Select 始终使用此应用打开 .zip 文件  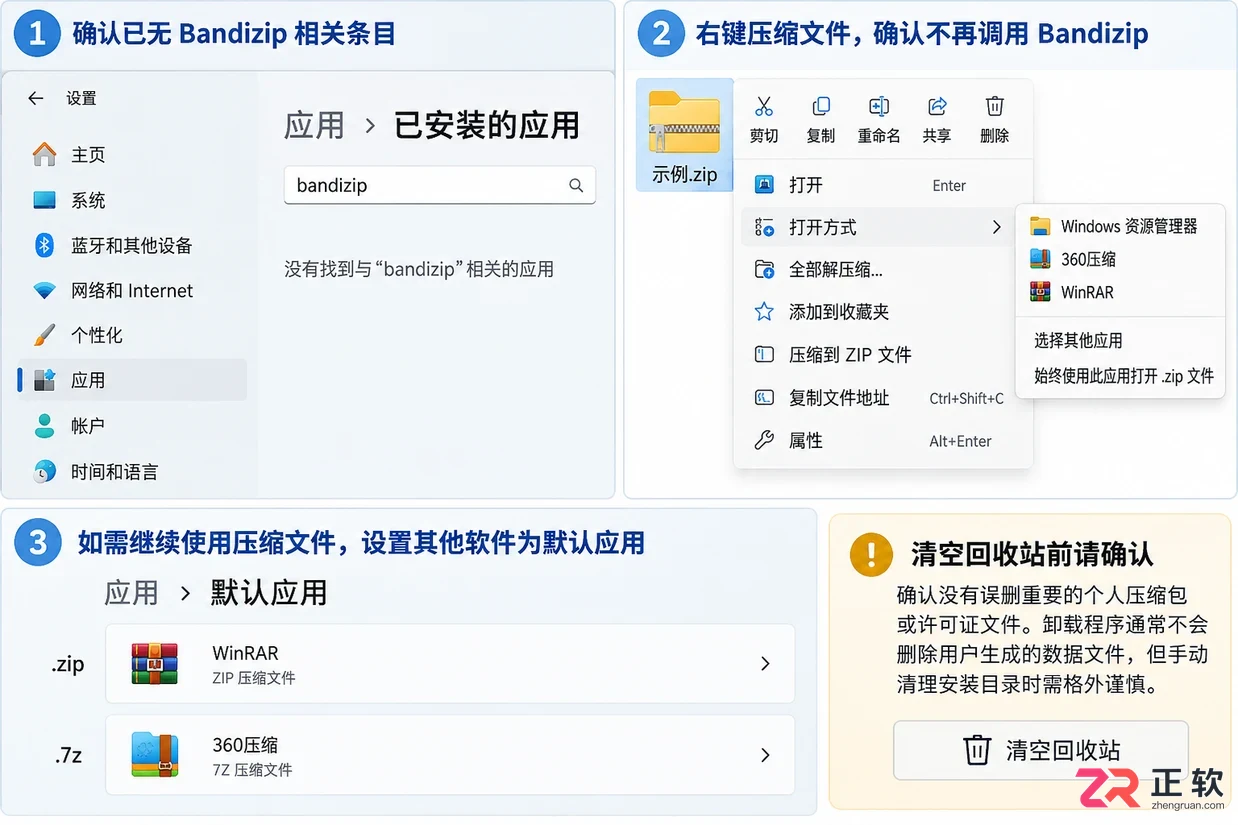(x=1124, y=376)
